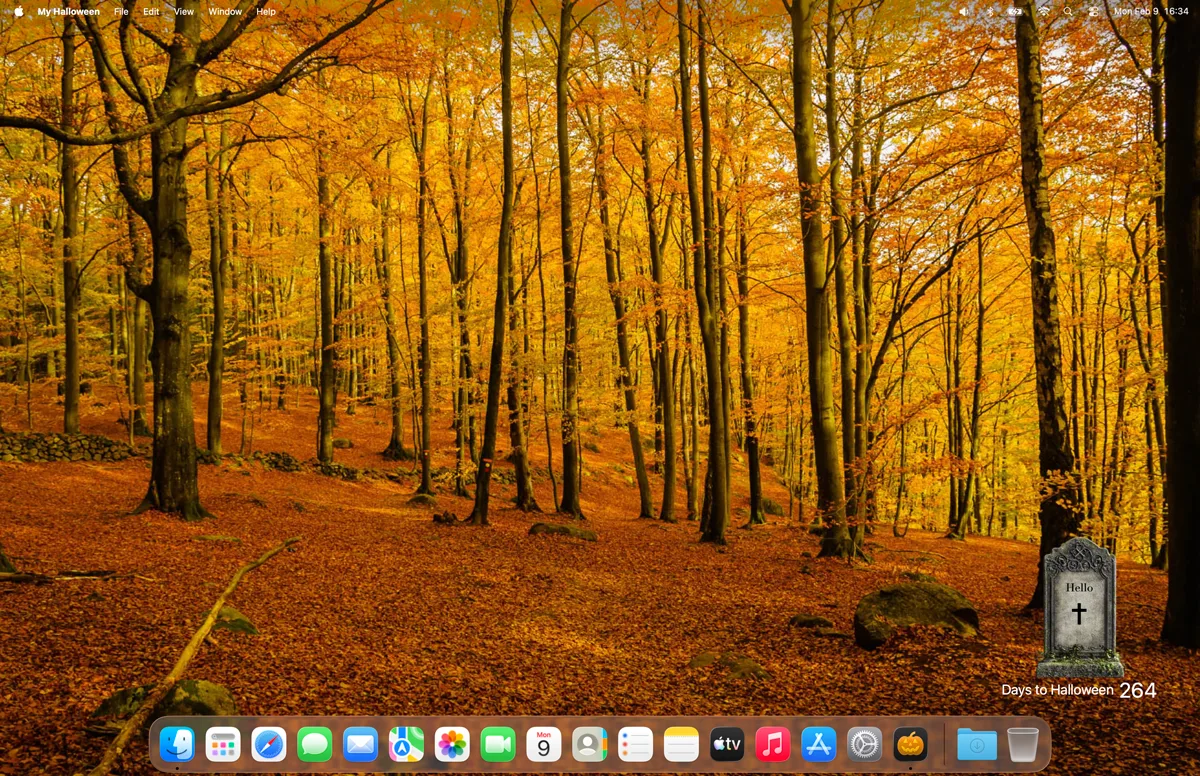This screenshot has height=776, width=1200.
Task: Launch Safari from the Dock
Action: click(x=268, y=744)
